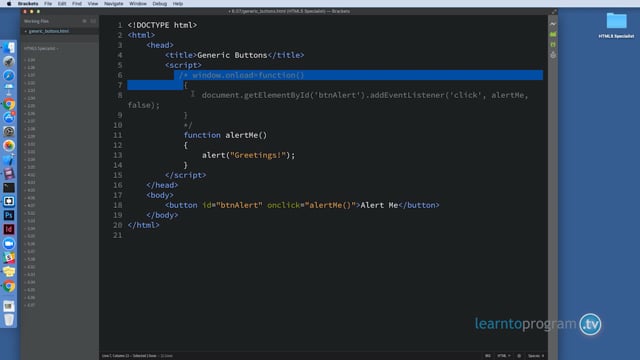
Task: Open the Spaces indentation setting in status bar
Action: 536,356
